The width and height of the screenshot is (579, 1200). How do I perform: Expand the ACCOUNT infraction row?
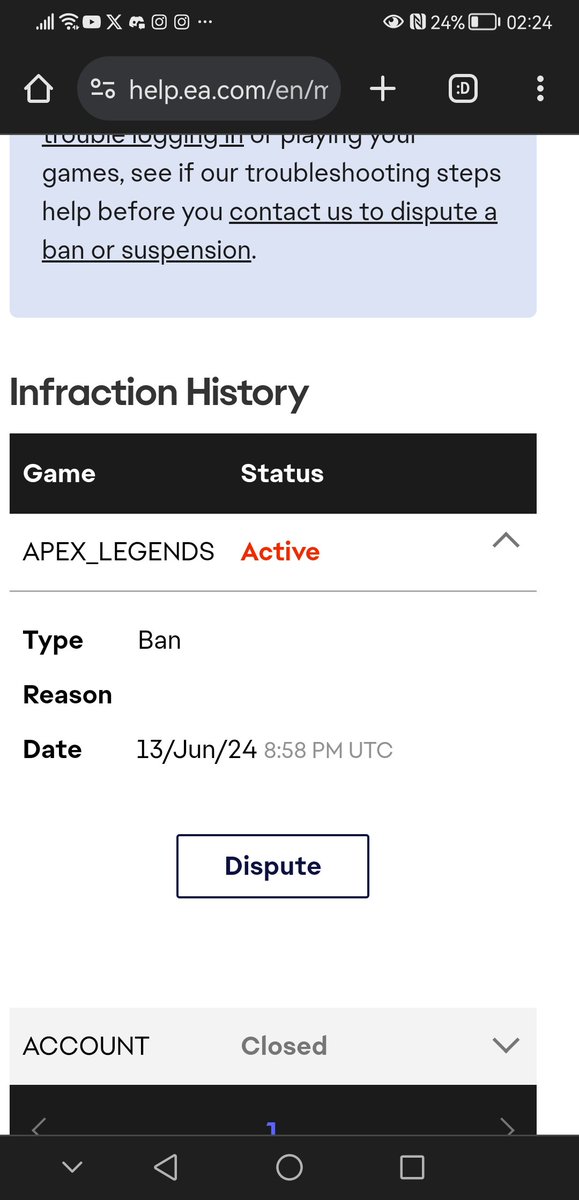(506, 1045)
